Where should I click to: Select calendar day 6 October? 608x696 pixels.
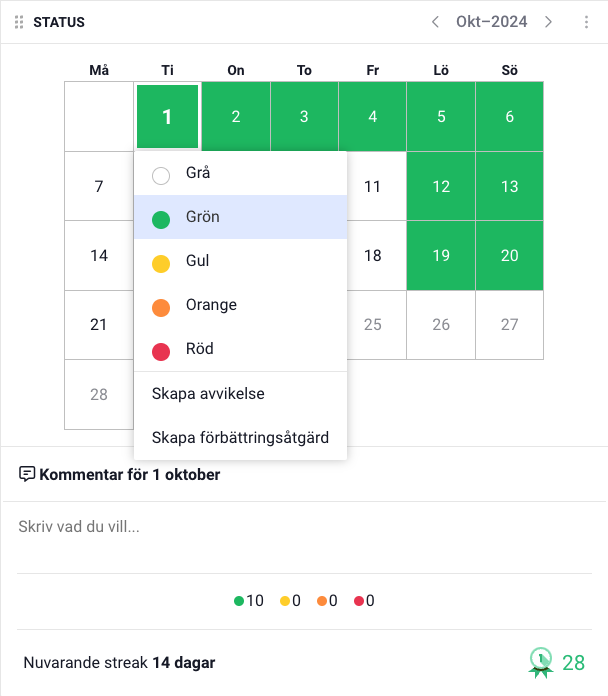(509, 117)
